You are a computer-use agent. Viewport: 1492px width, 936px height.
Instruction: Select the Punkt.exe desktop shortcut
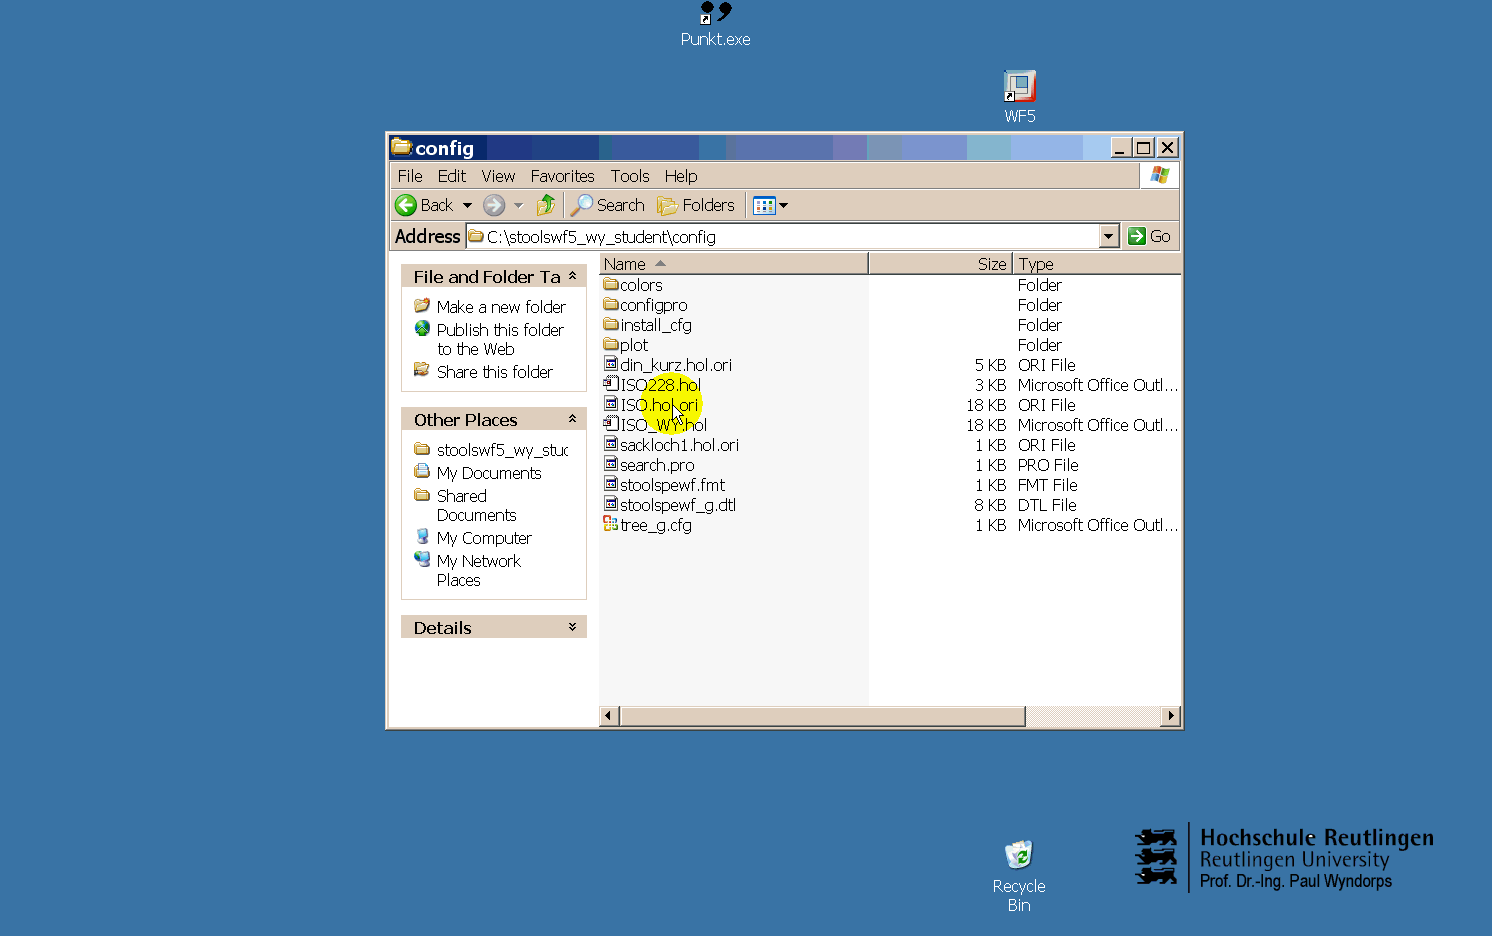[x=715, y=25]
